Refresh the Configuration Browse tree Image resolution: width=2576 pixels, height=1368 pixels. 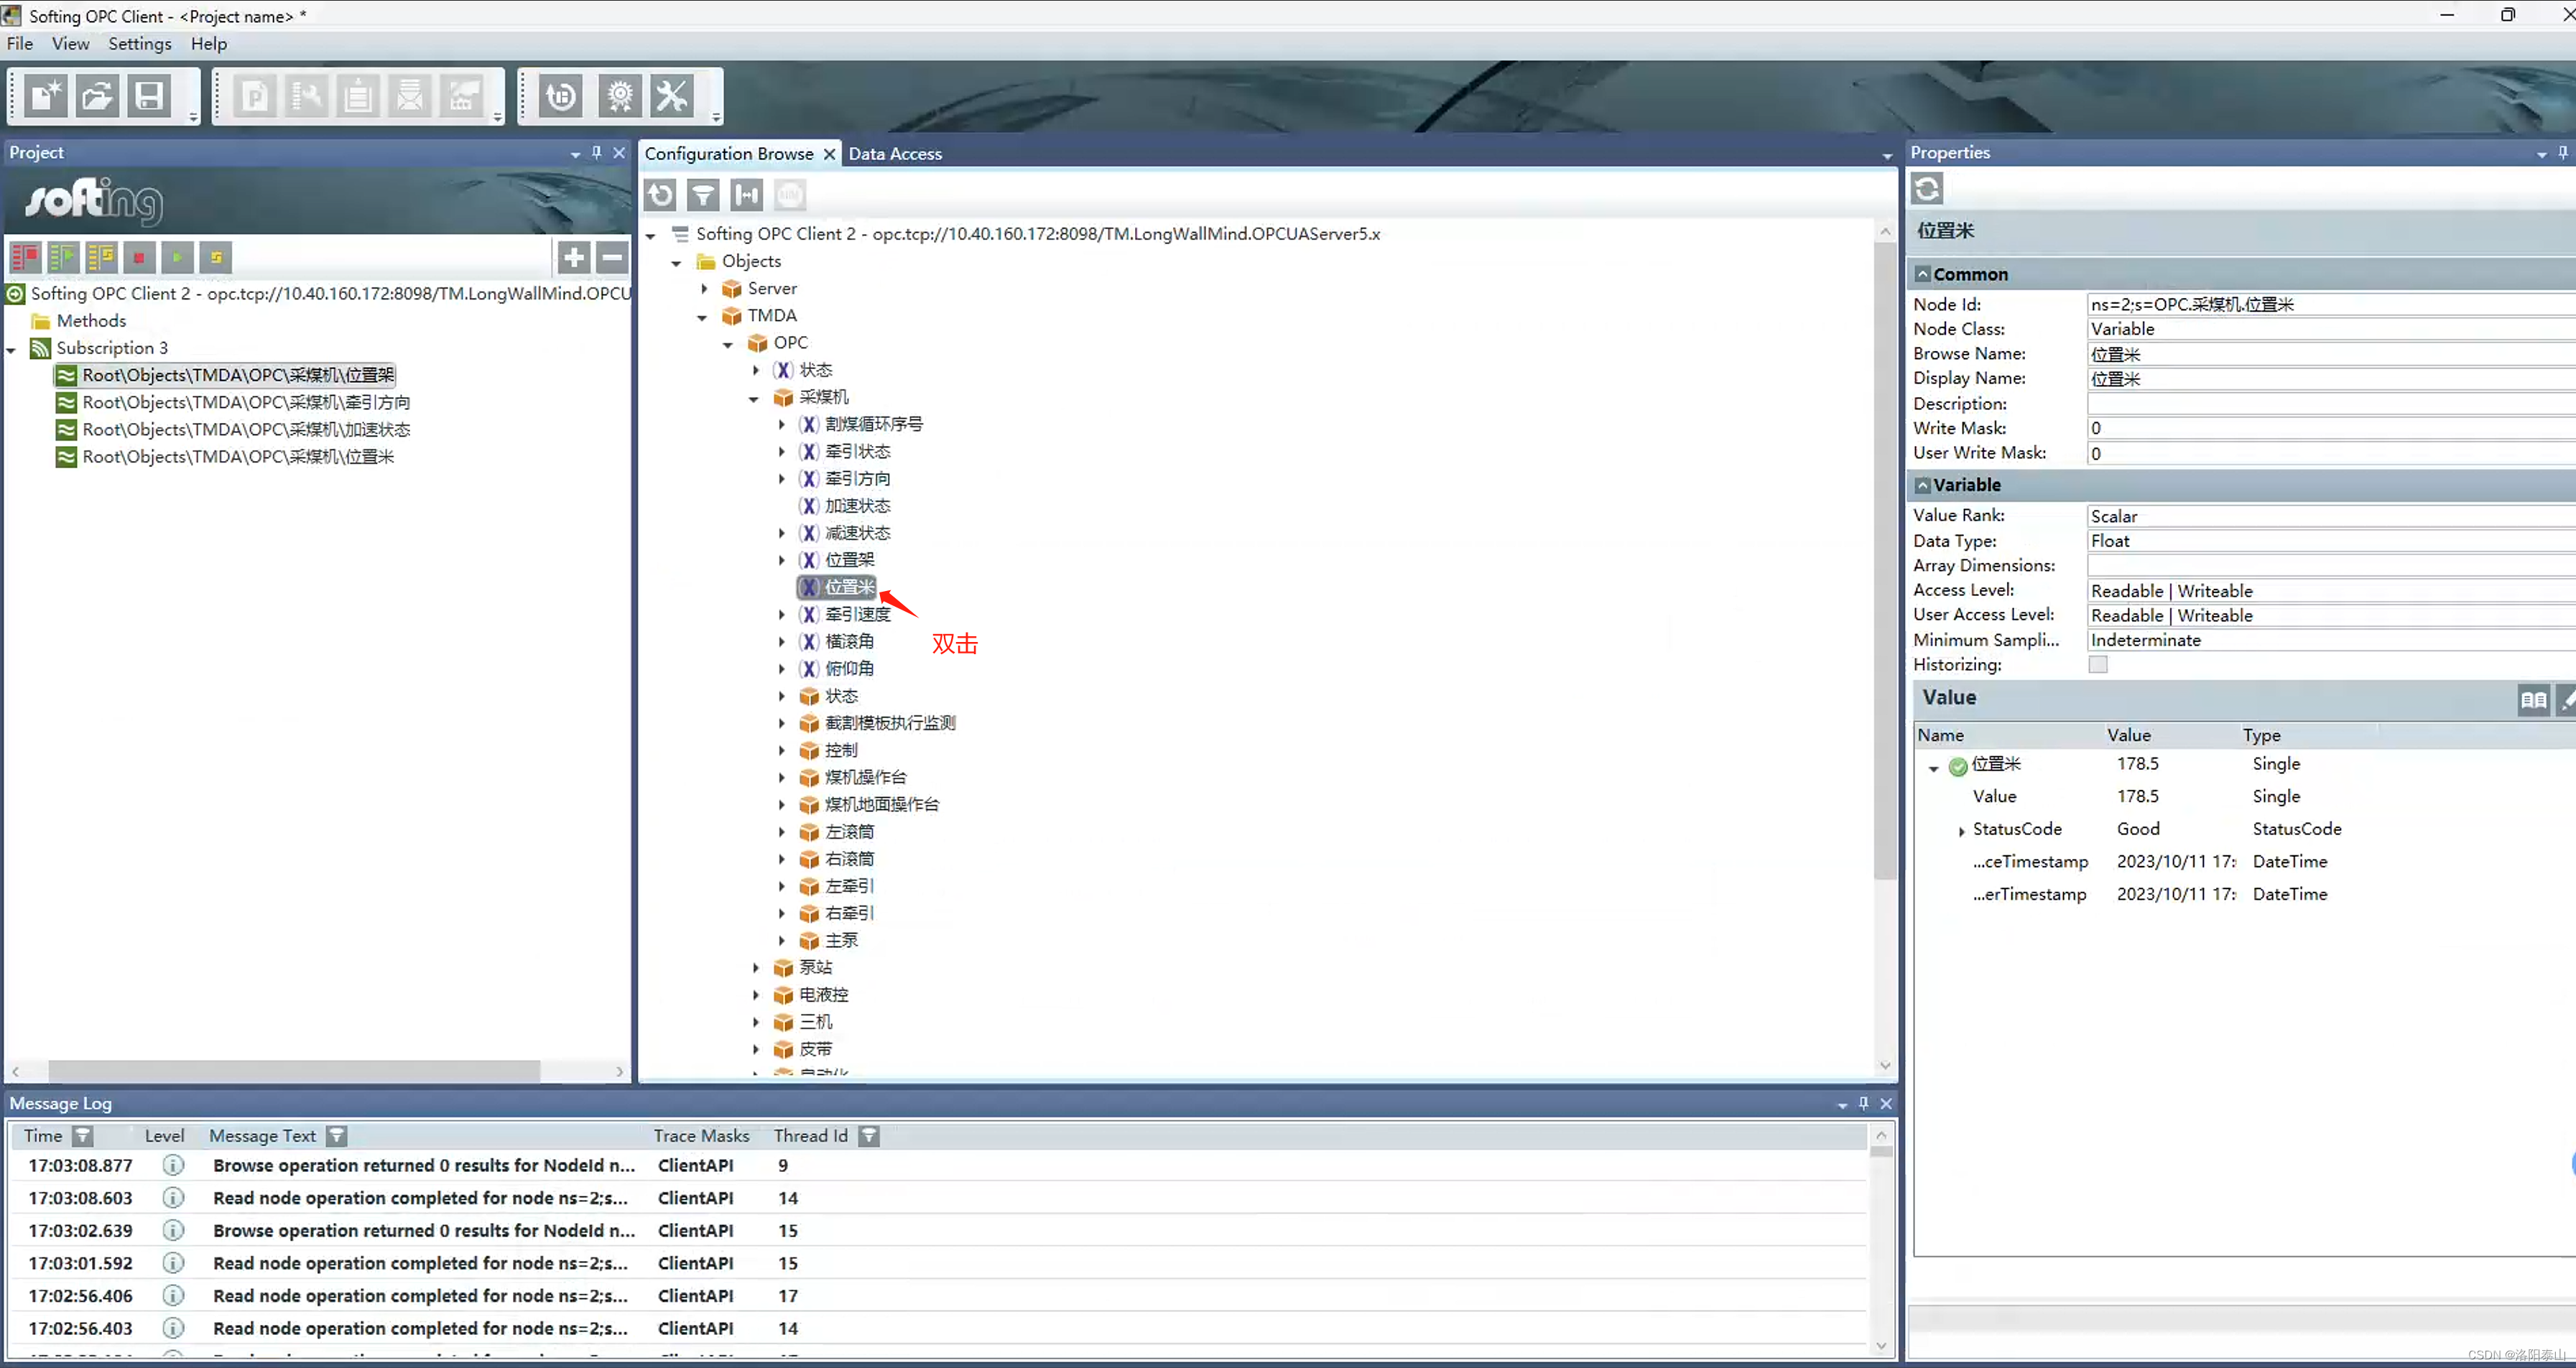661,194
